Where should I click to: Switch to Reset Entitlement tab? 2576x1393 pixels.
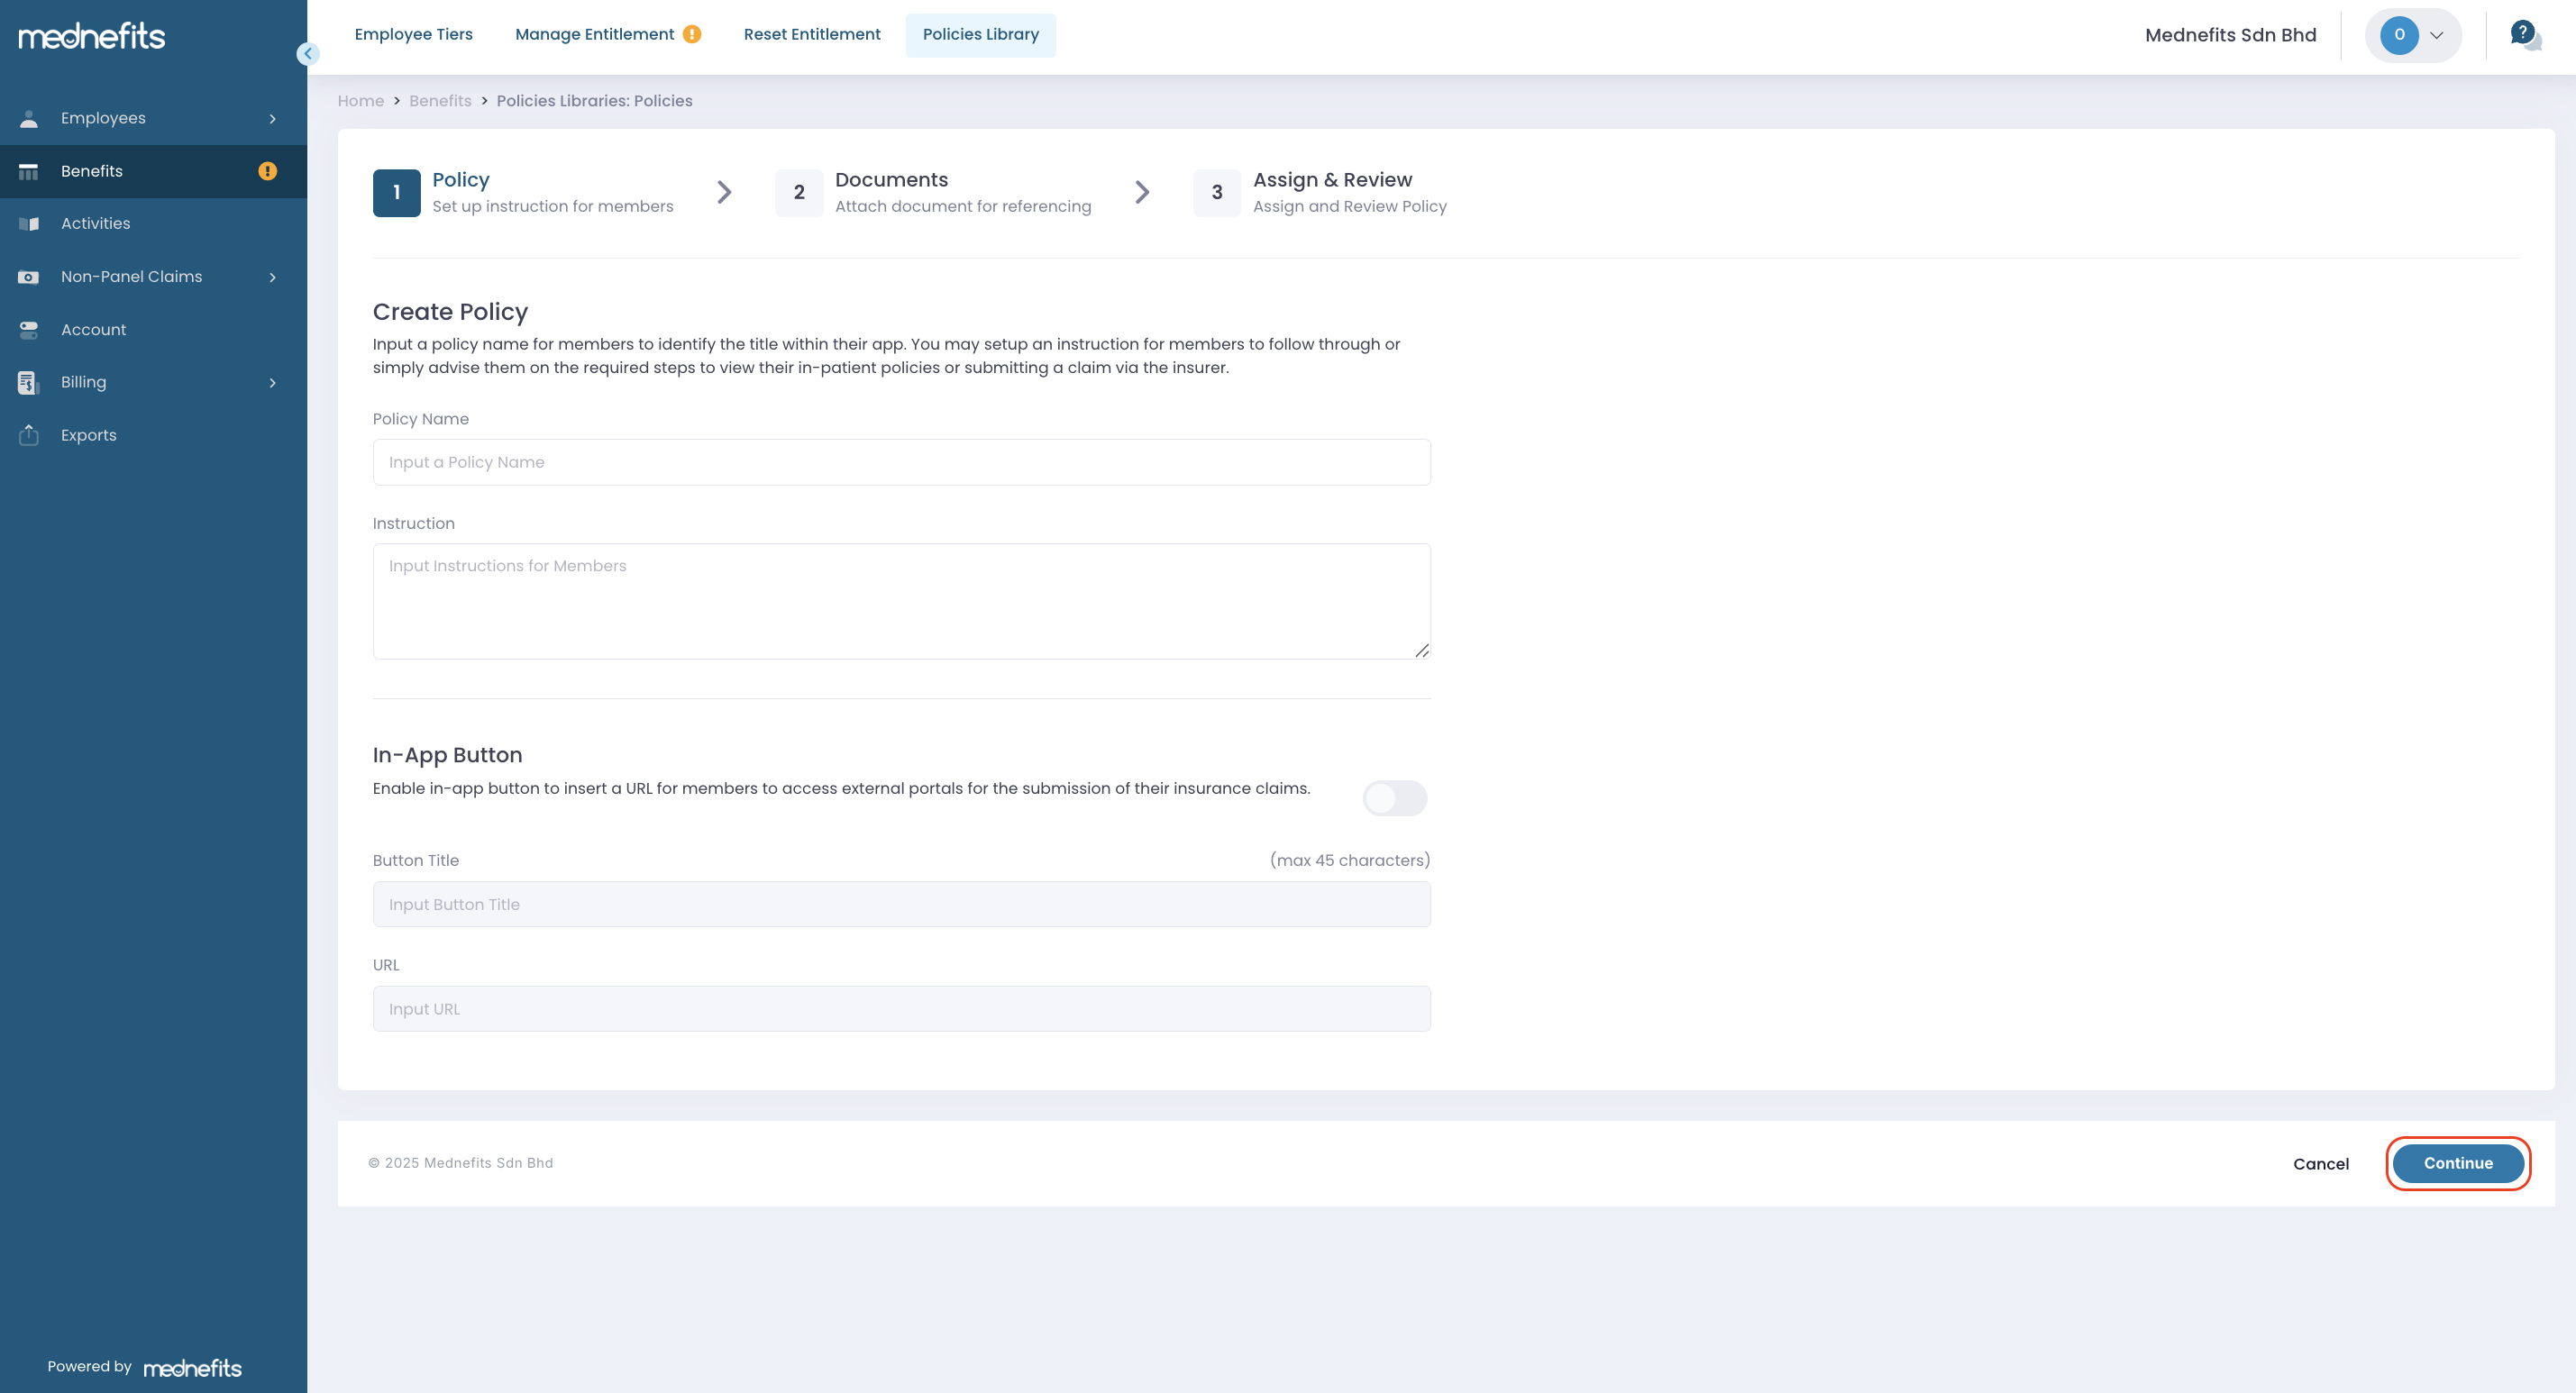(x=812, y=34)
